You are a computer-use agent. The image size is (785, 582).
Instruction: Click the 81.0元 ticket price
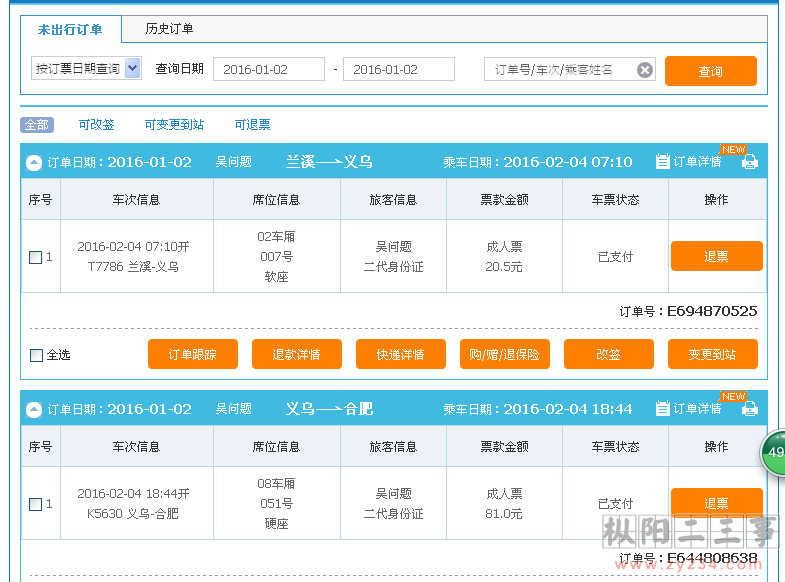(x=504, y=514)
